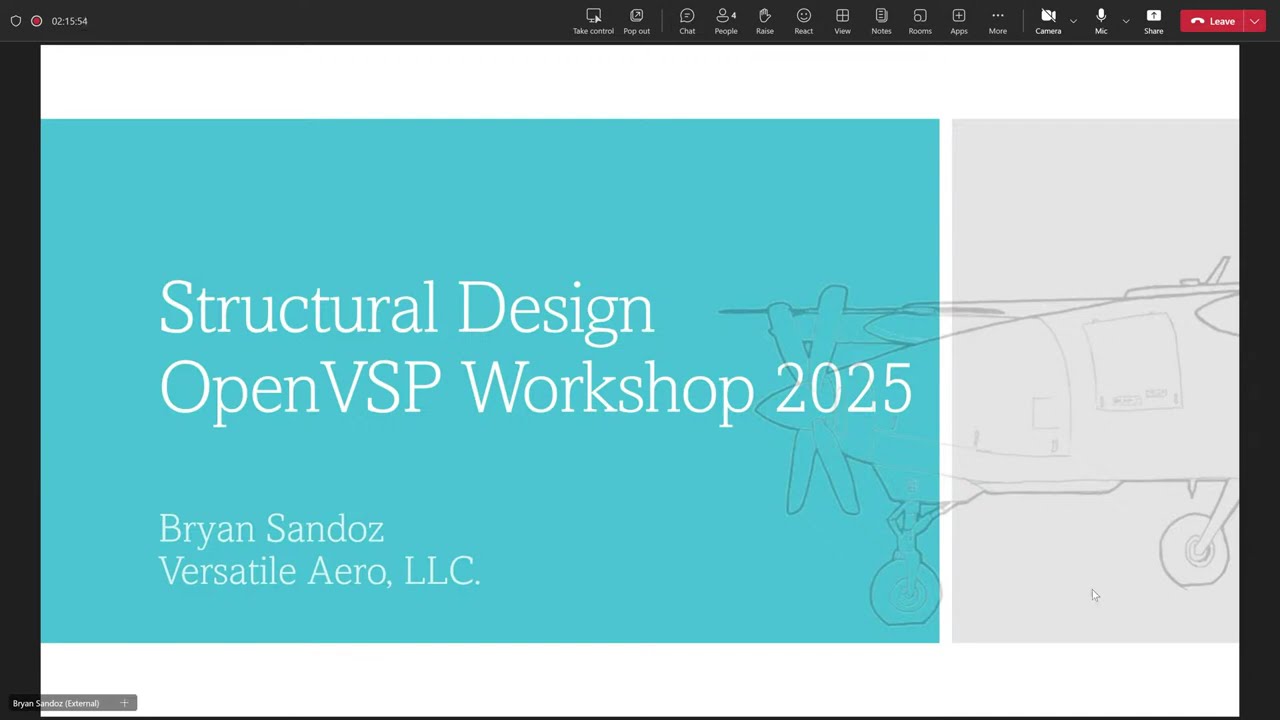Change the meeting View layout
This screenshot has height=720, width=1280.
842,21
